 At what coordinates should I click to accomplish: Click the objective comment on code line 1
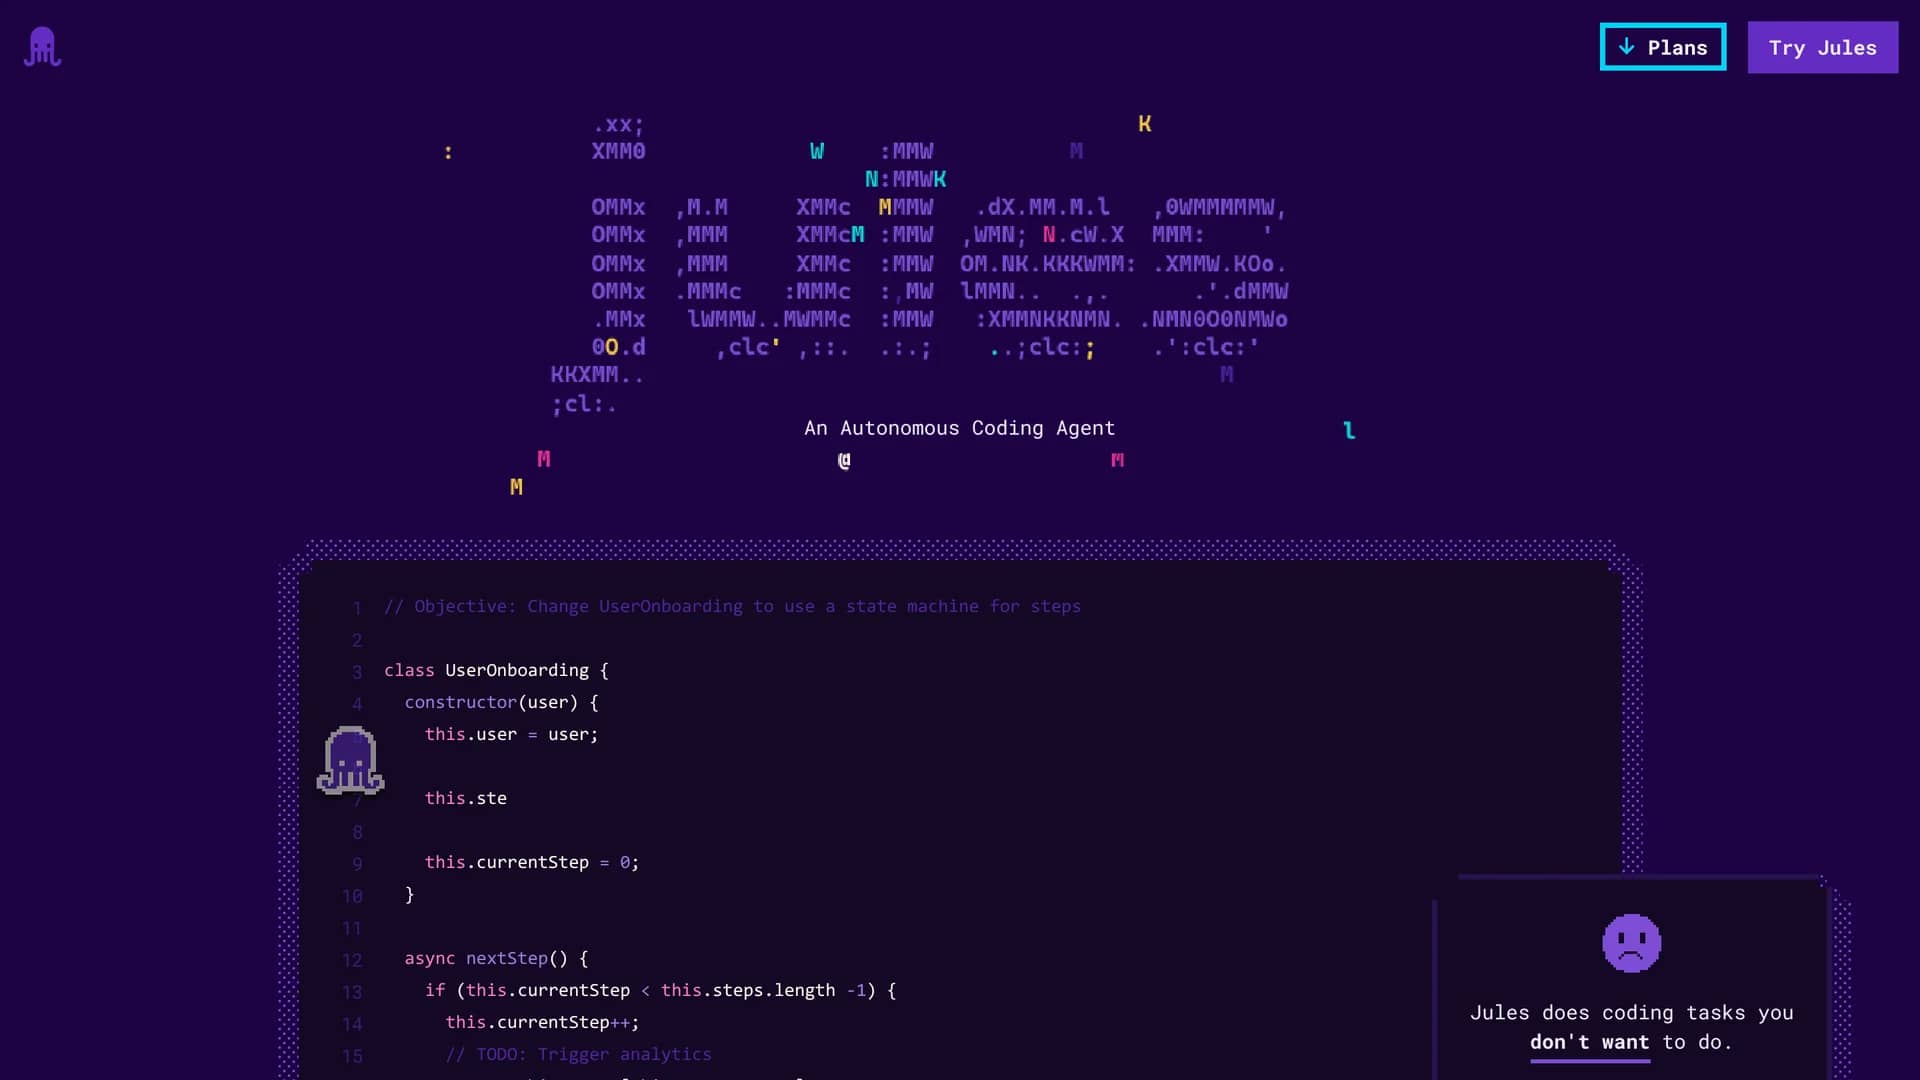tap(732, 606)
